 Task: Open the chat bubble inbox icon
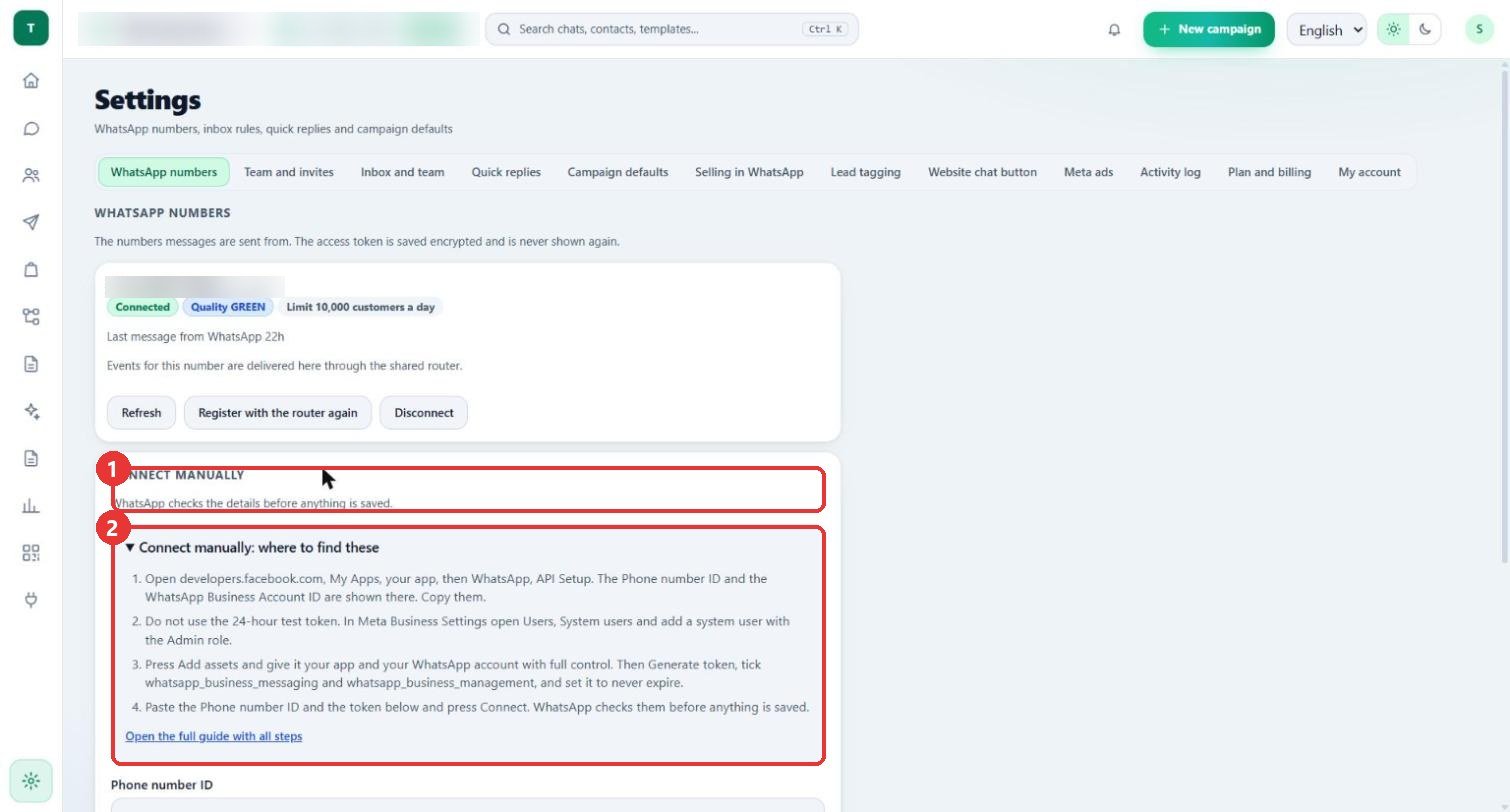pyautogui.click(x=31, y=128)
